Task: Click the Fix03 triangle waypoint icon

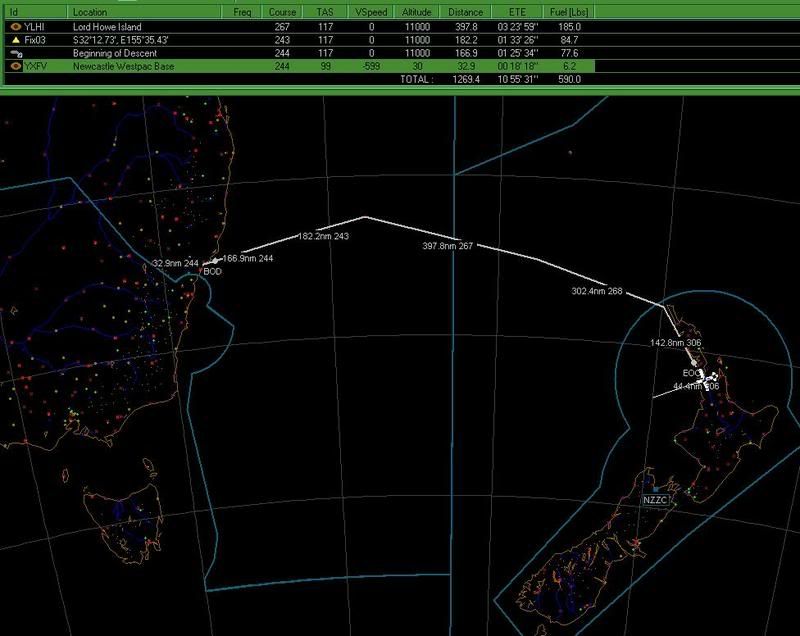Action: click(x=15, y=39)
